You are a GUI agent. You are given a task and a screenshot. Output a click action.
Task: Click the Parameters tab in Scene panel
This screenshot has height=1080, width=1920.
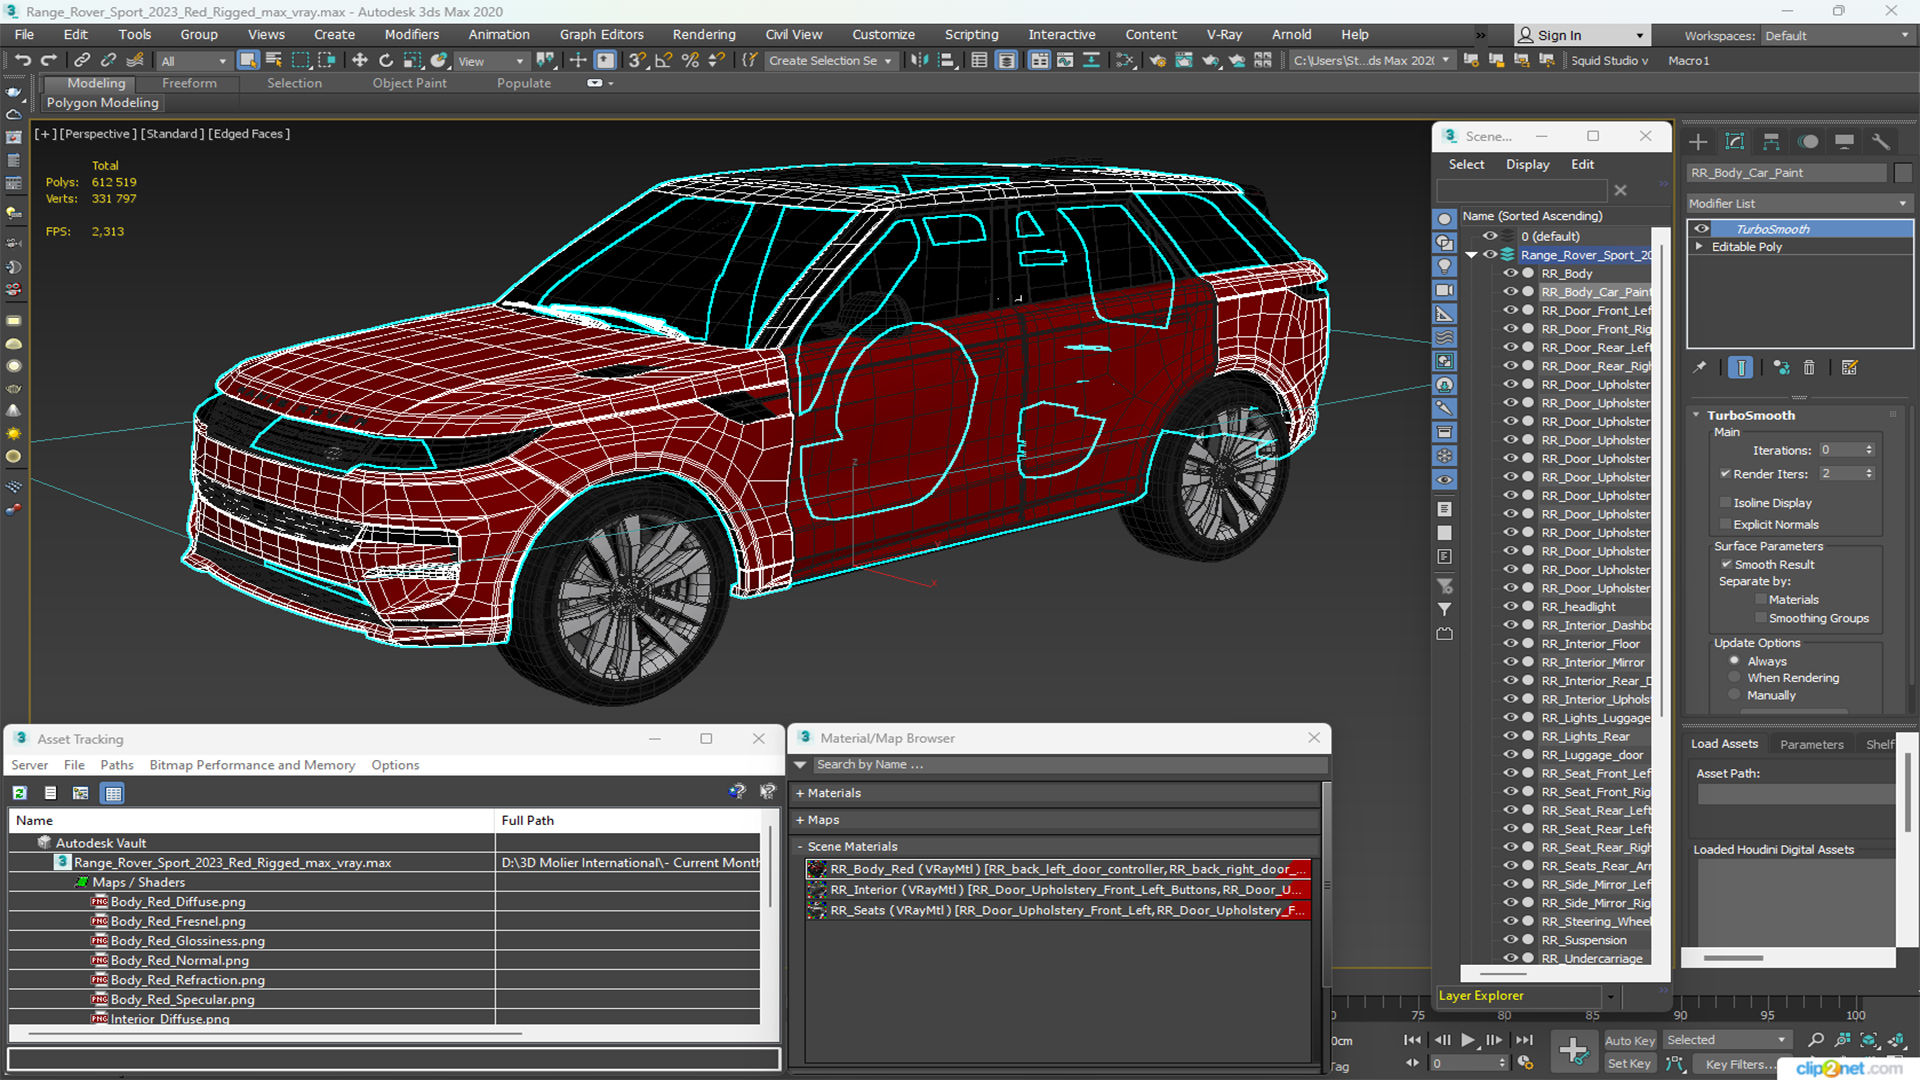coord(1812,744)
